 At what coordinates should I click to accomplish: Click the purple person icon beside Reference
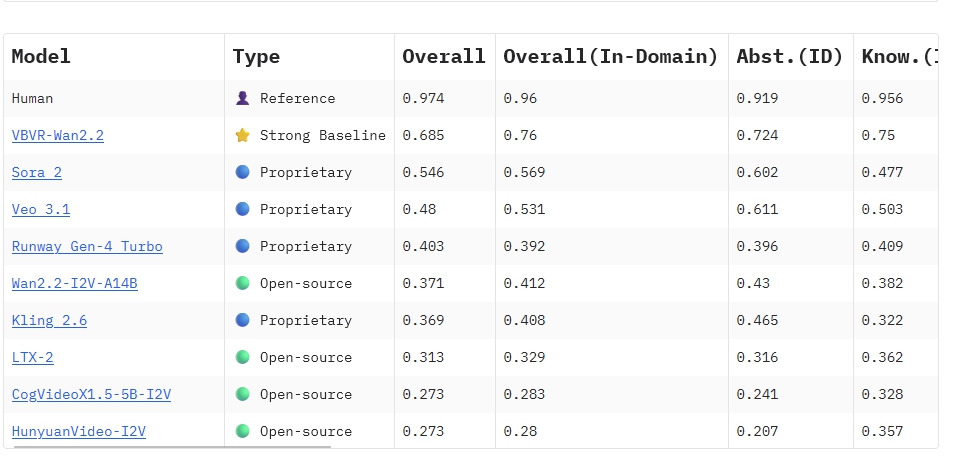point(243,98)
